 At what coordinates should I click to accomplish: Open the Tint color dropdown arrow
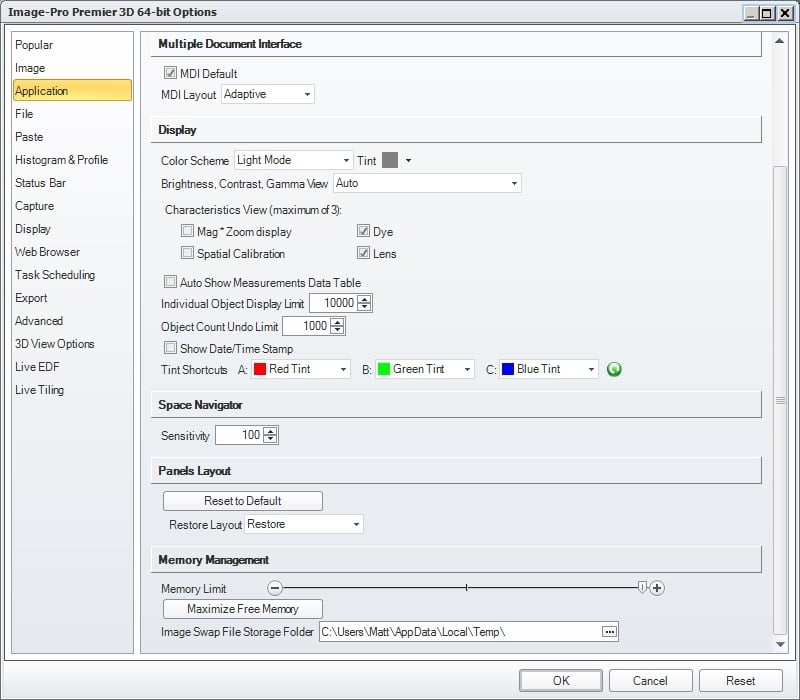click(408, 160)
